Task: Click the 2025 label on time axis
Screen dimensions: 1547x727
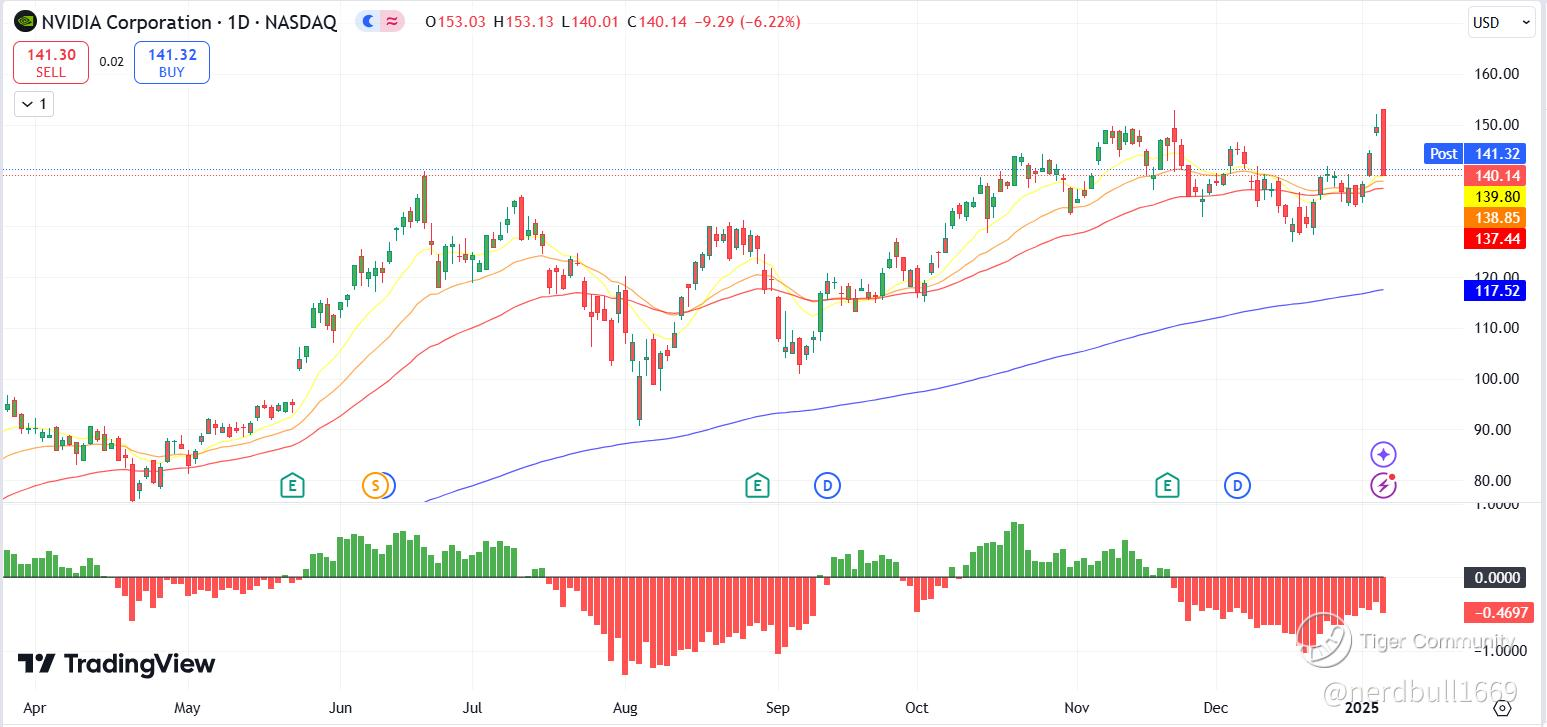Action: [x=1362, y=708]
